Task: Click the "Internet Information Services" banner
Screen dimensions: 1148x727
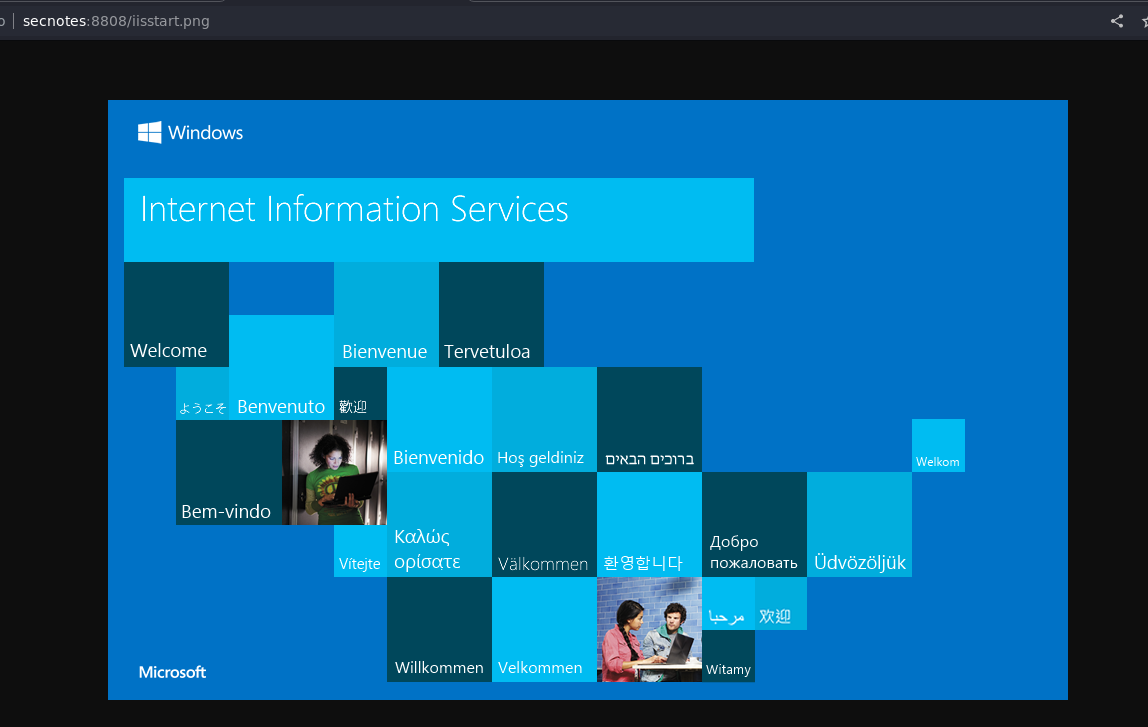Action: pos(439,220)
